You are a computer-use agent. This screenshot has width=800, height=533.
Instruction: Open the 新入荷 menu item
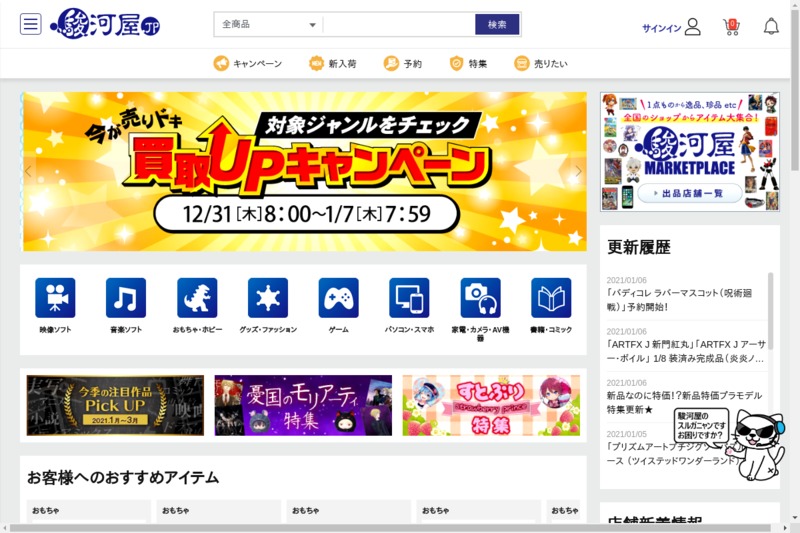pyautogui.click(x=332, y=64)
